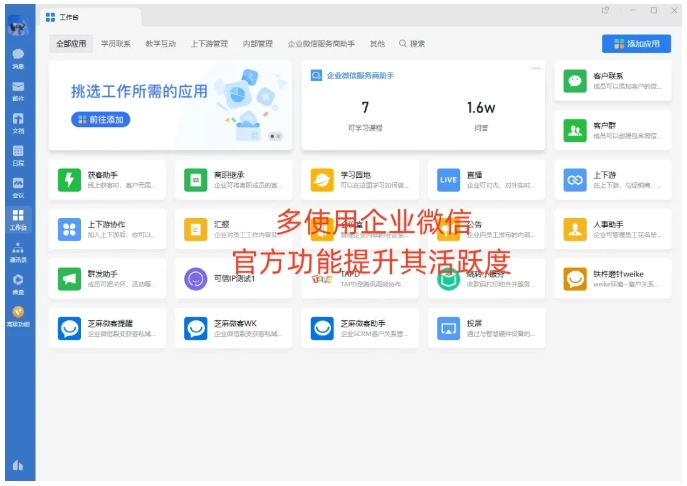
Task: Open the 邮件 mail sidebar icon
Action: click(x=18, y=91)
